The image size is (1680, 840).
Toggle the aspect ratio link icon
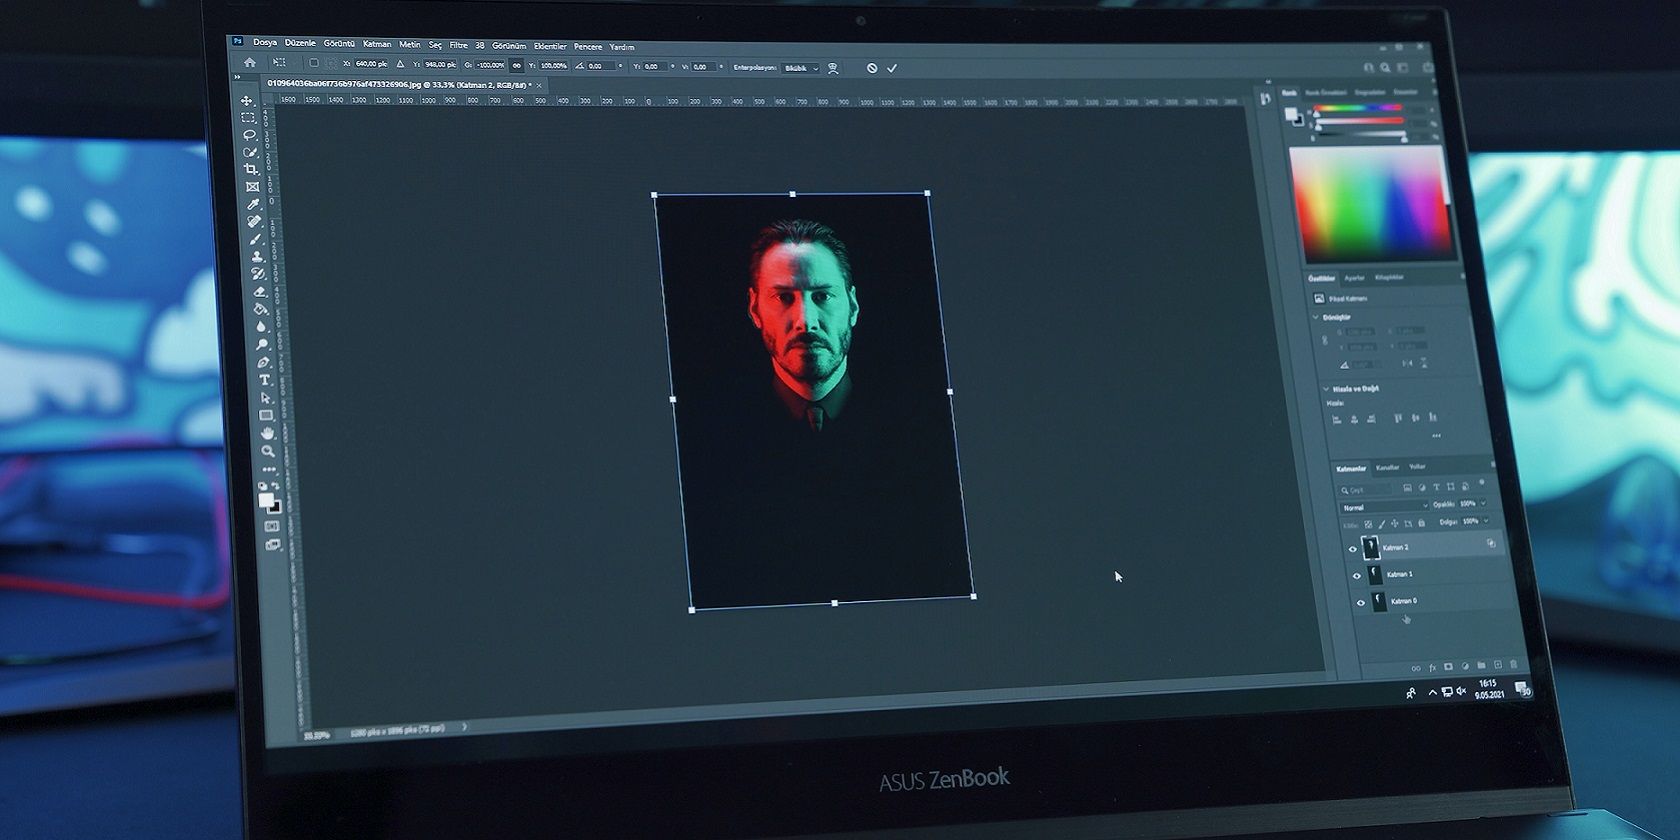516,65
